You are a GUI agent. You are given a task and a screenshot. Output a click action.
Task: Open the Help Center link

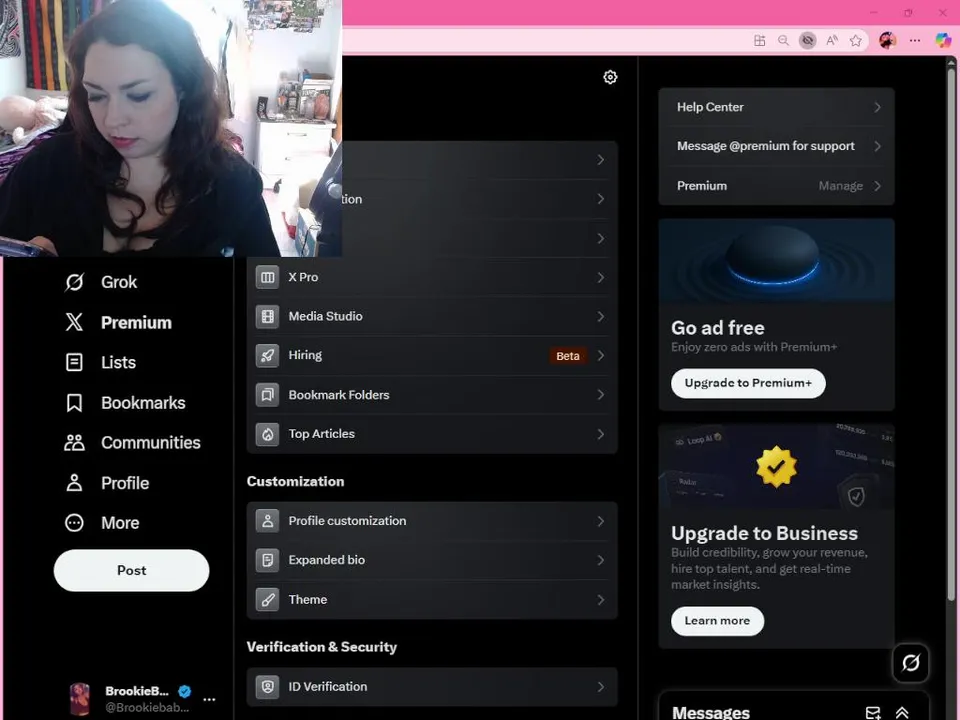(776, 107)
